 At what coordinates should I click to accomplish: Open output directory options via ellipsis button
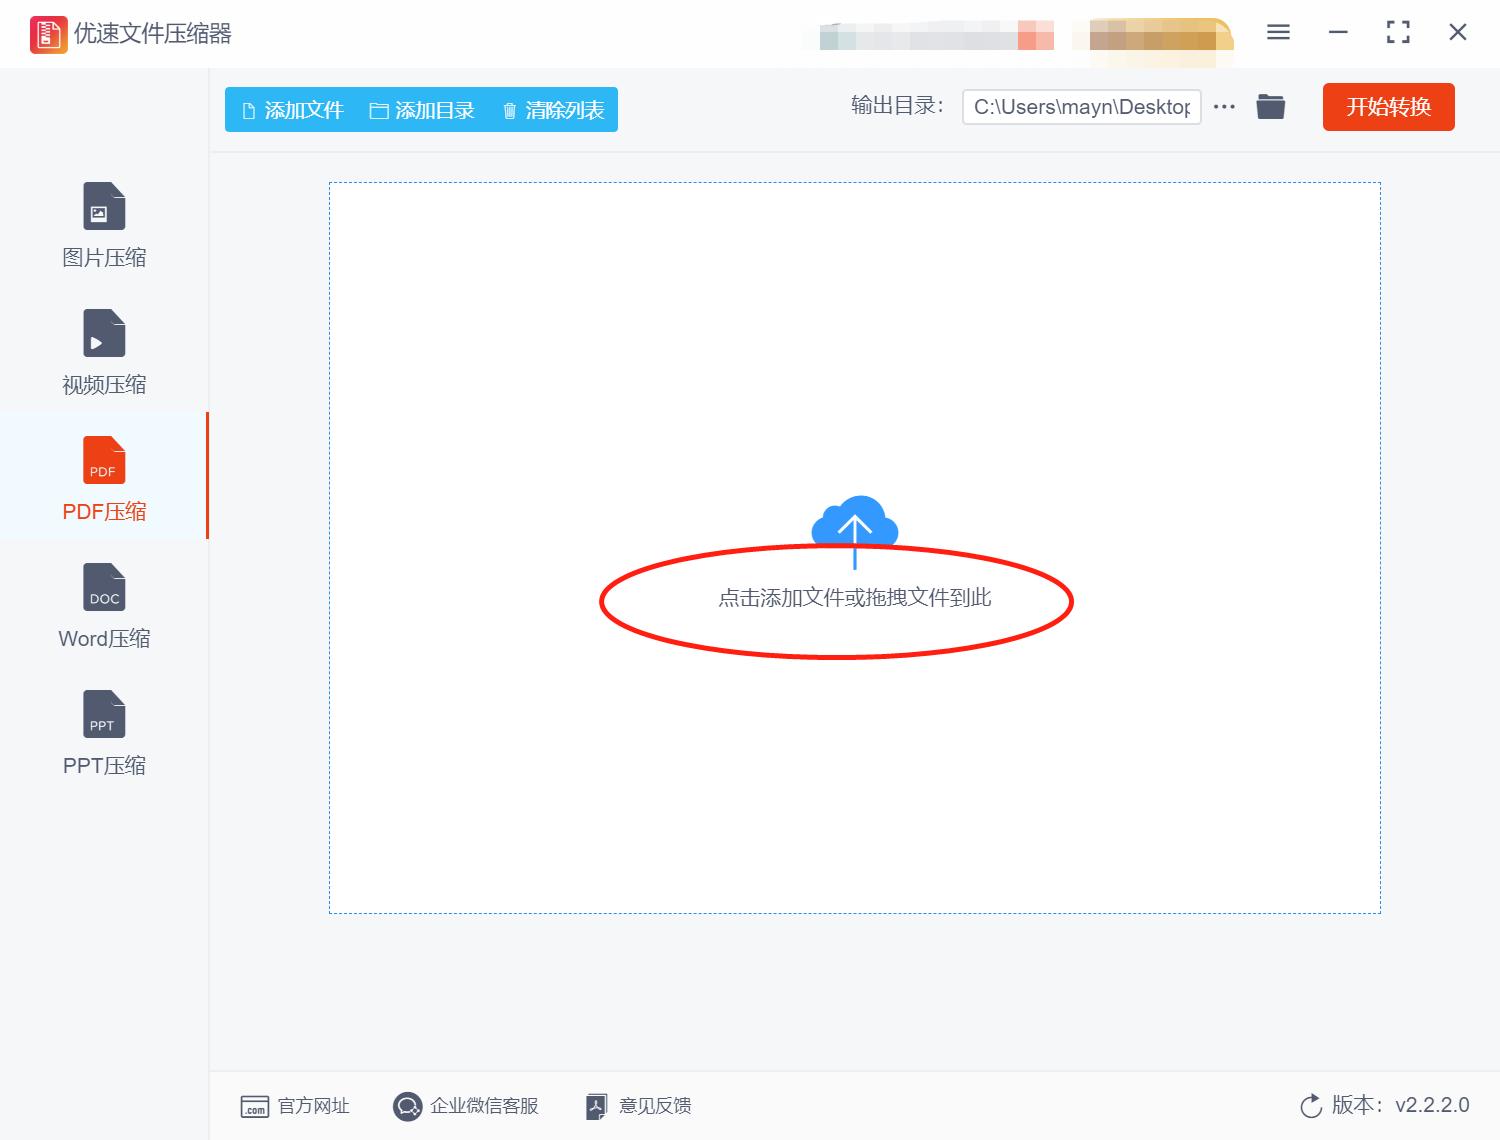1224,106
